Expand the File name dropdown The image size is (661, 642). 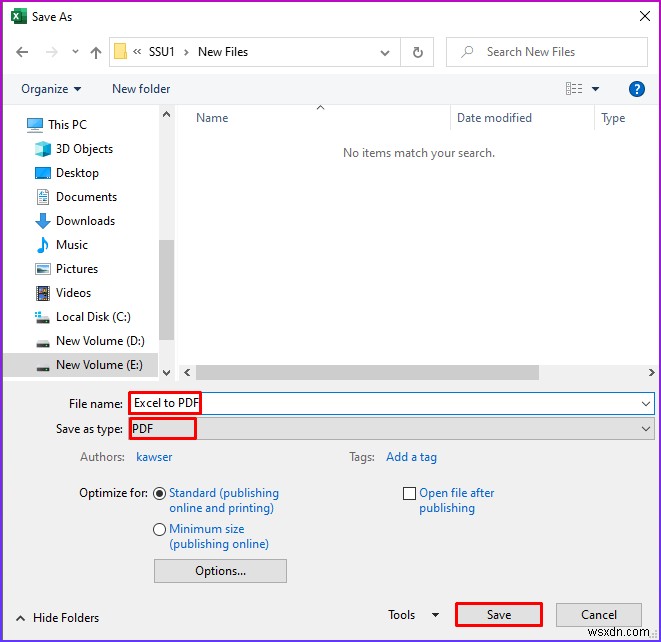click(x=645, y=404)
